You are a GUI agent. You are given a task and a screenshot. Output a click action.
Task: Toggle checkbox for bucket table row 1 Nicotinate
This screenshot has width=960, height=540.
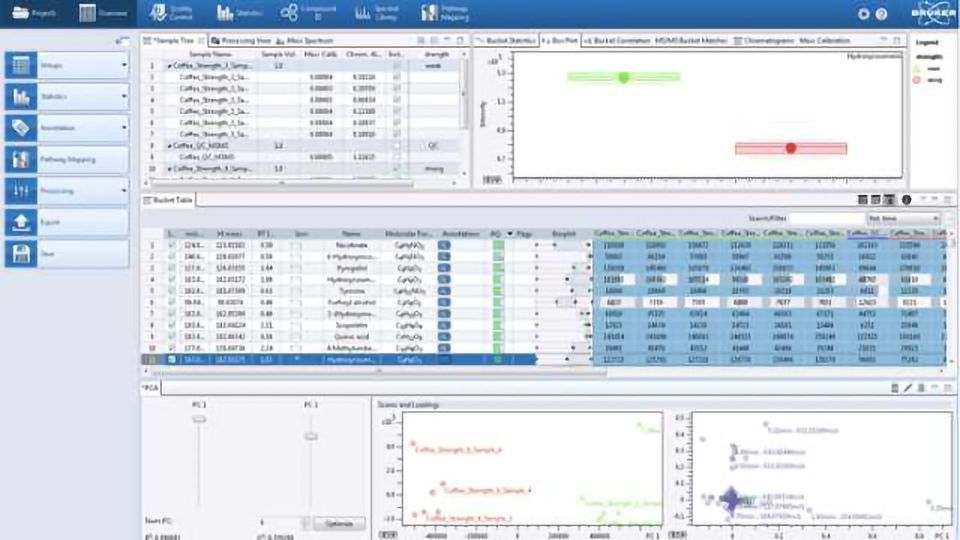[x=171, y=245]
